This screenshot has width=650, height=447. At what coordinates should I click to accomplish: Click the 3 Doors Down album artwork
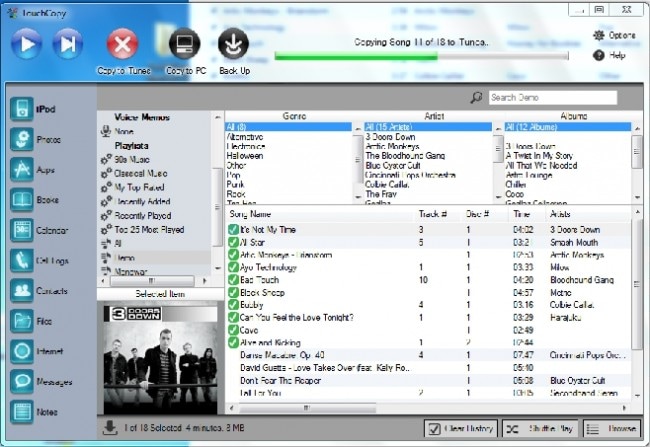tap(160, 358)
